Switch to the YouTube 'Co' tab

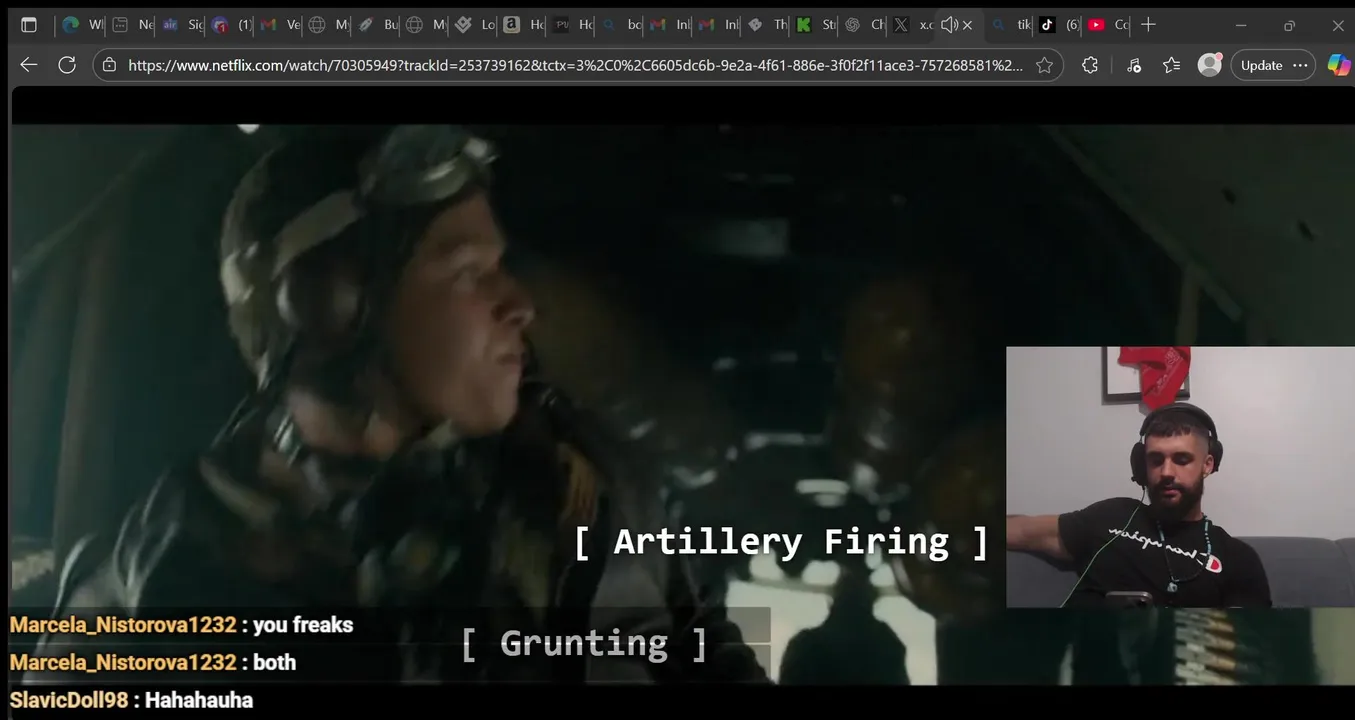(1107, 25)
